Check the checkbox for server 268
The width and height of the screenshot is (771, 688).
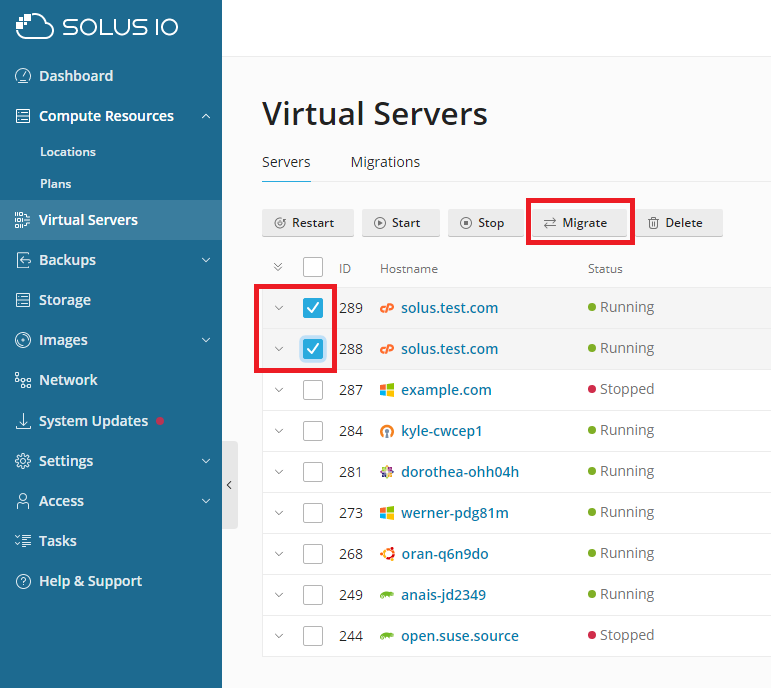[313, 554]
